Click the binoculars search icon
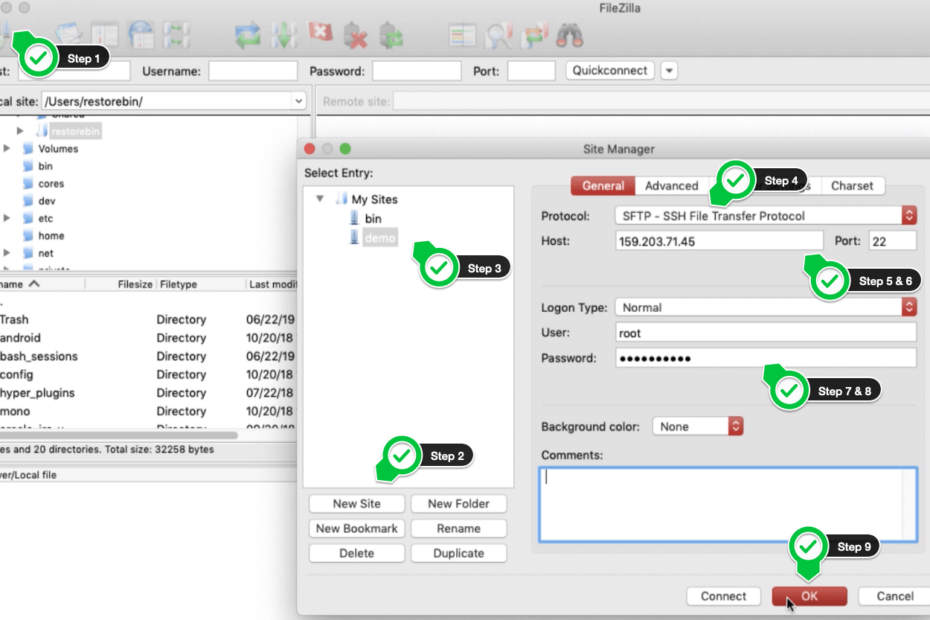Viewport: 930px width, 620px height. 569,35
